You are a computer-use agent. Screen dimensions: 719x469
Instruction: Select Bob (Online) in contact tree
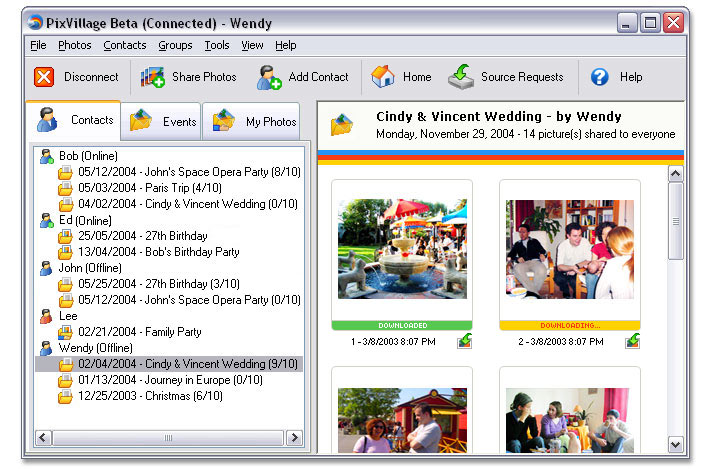(88, 156)
